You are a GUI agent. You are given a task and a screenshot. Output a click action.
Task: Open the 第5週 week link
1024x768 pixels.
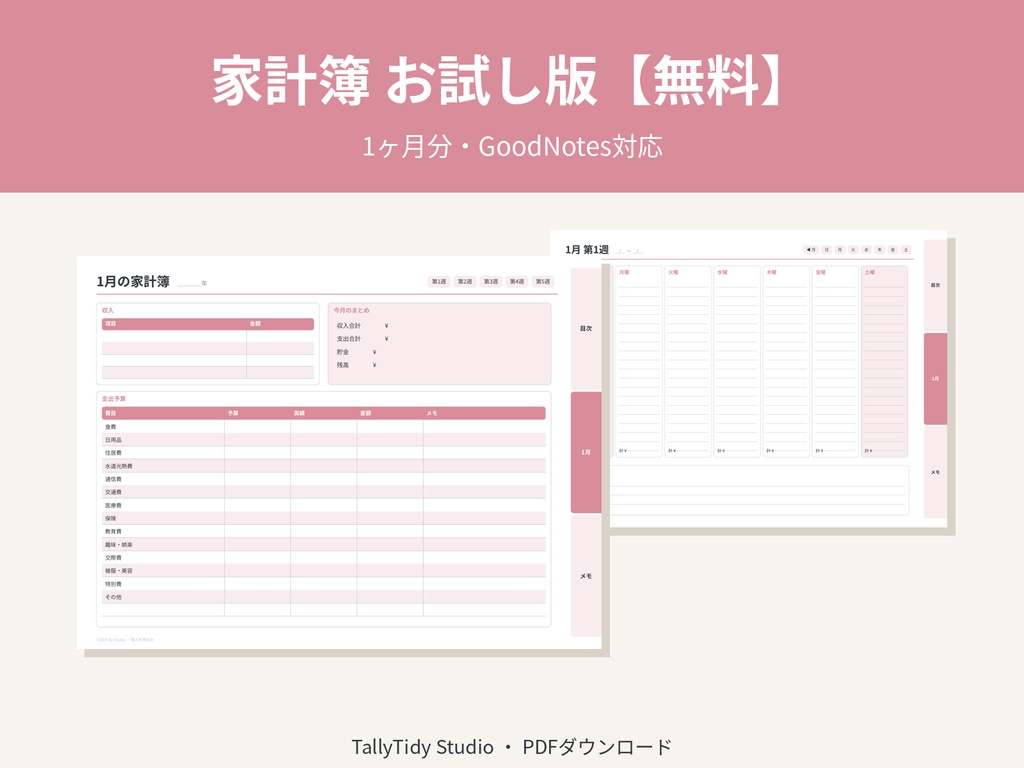tap(543, 281)
